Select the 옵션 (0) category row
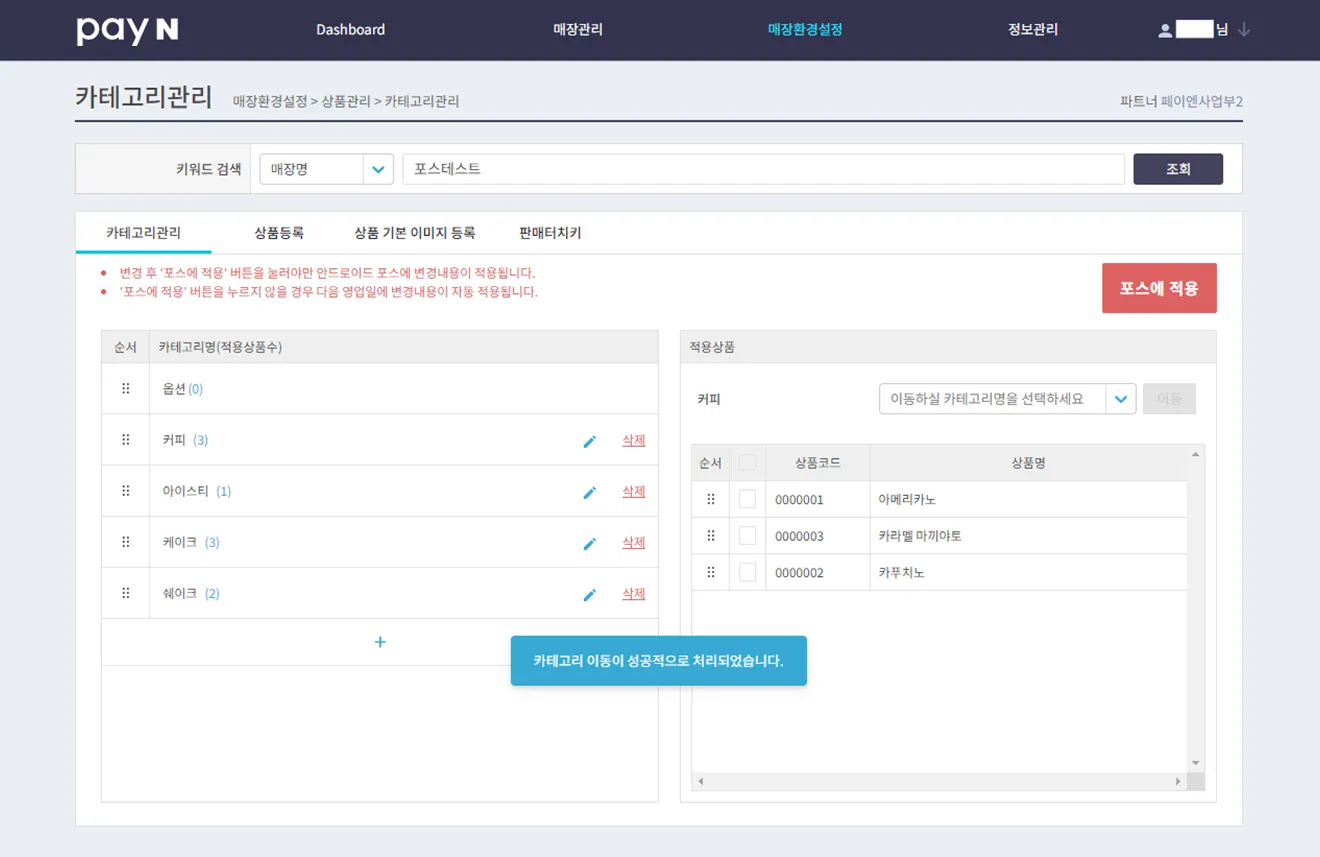 380,388
